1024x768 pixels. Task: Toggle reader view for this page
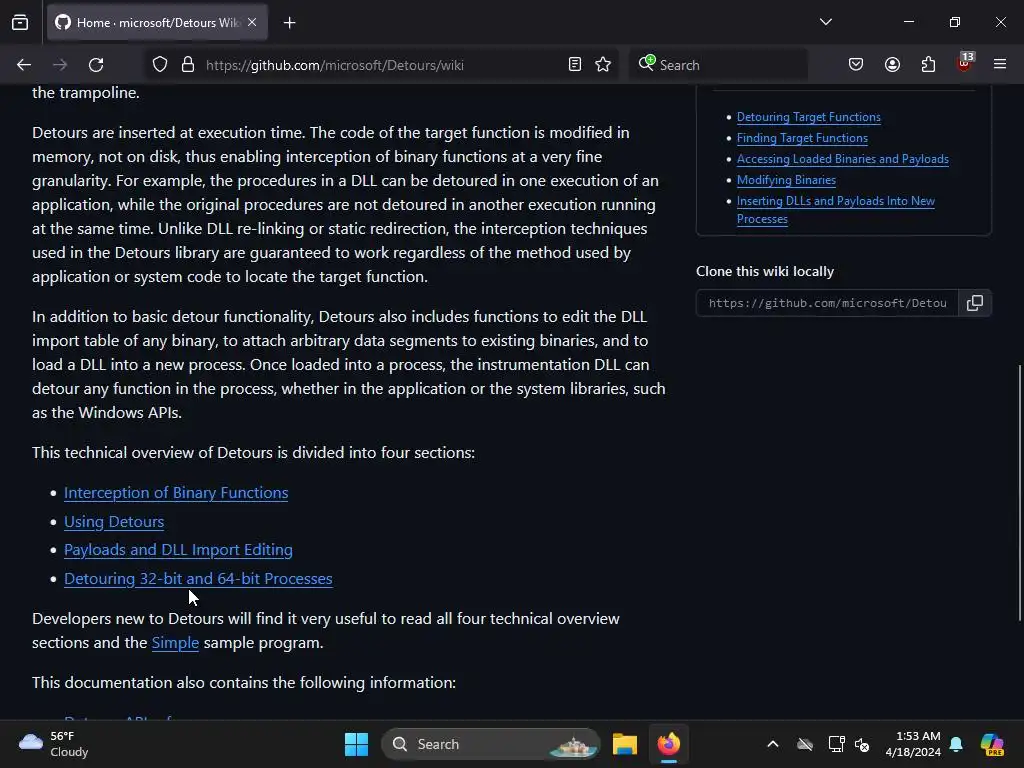(x=575, y=65)
